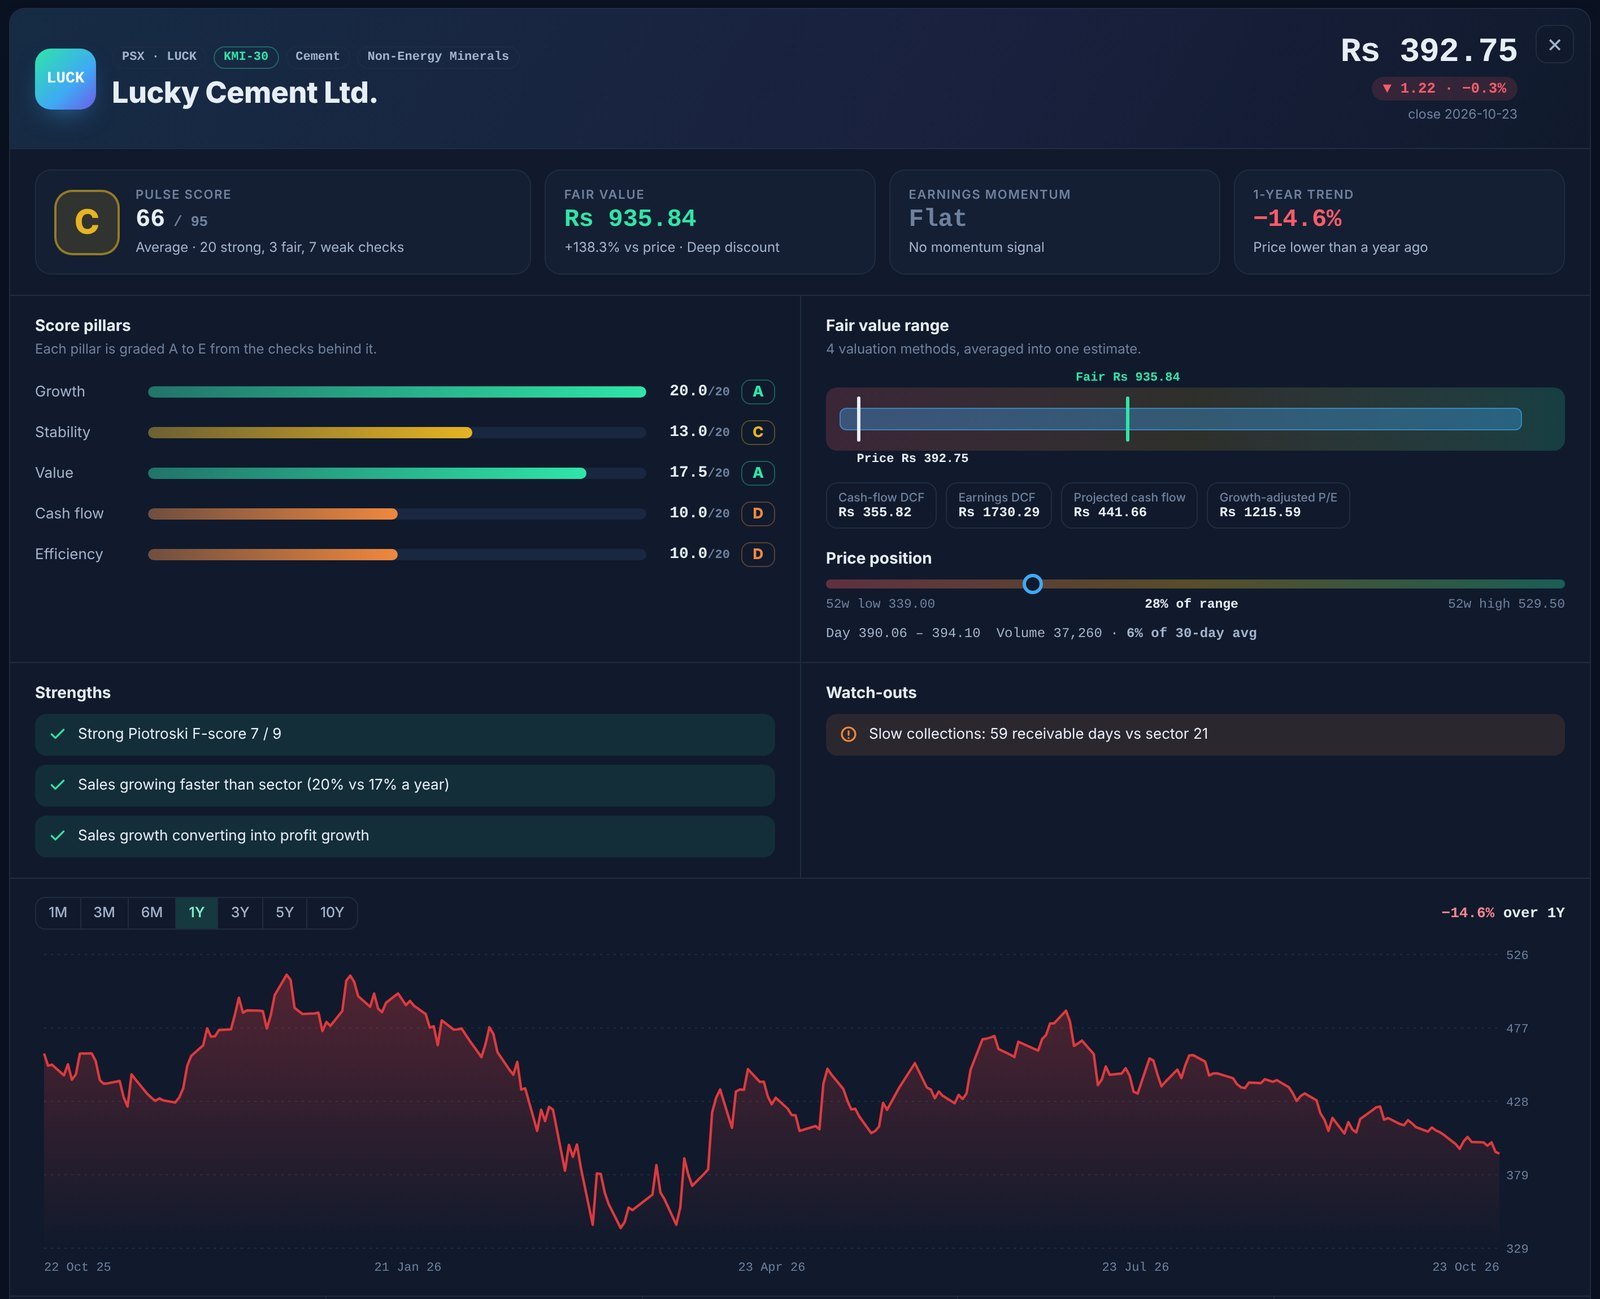Image resolution: width=1600 pixels, height=1299 pixels.
Task: Click the LUCK ticker logo icon
Action: pos(65,78)
